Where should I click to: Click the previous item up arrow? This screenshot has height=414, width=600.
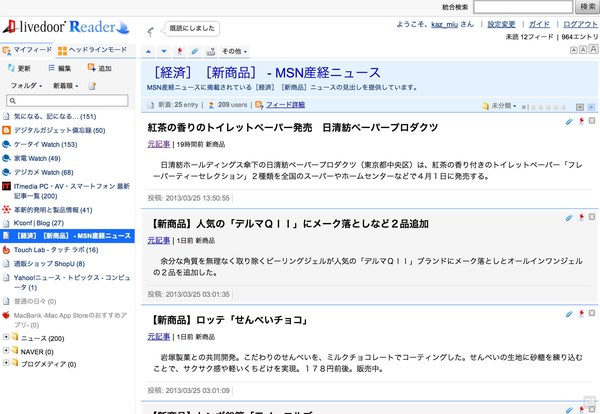150,50
